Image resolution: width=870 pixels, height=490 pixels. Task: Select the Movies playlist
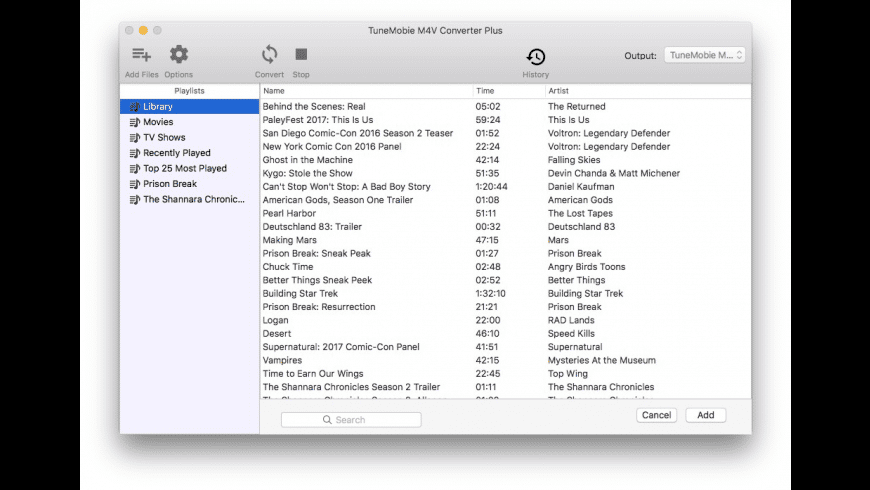coord(157,122)
